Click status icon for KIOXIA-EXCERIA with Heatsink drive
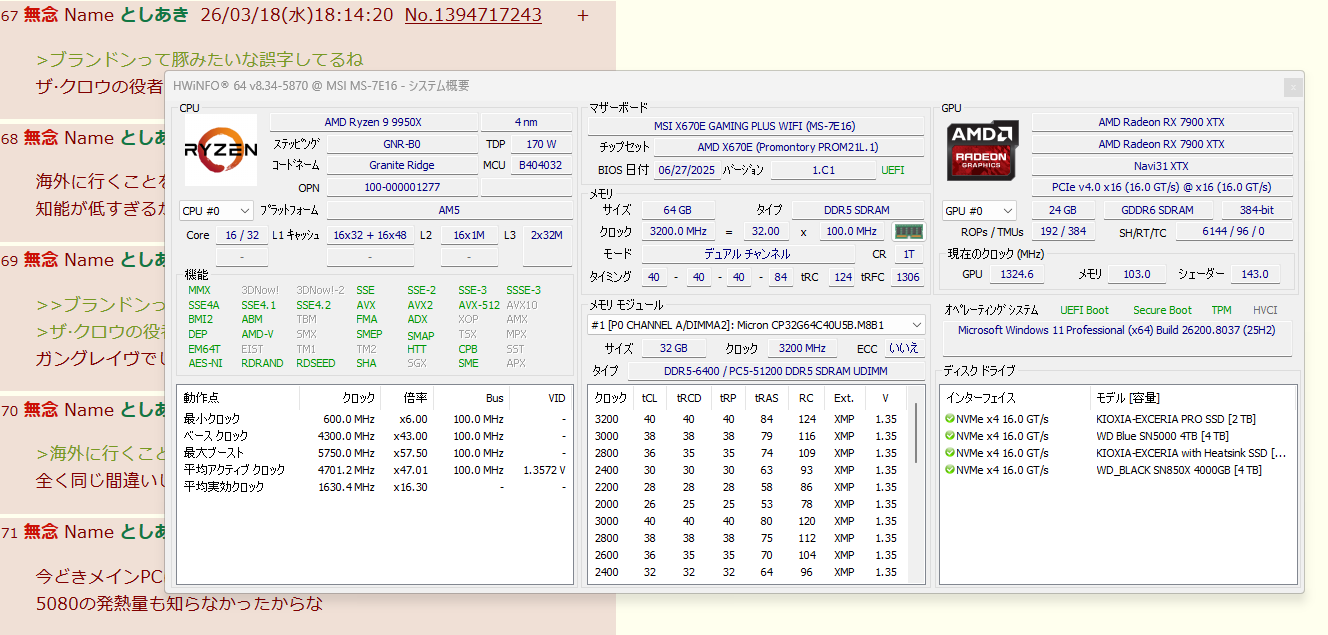 949,453
